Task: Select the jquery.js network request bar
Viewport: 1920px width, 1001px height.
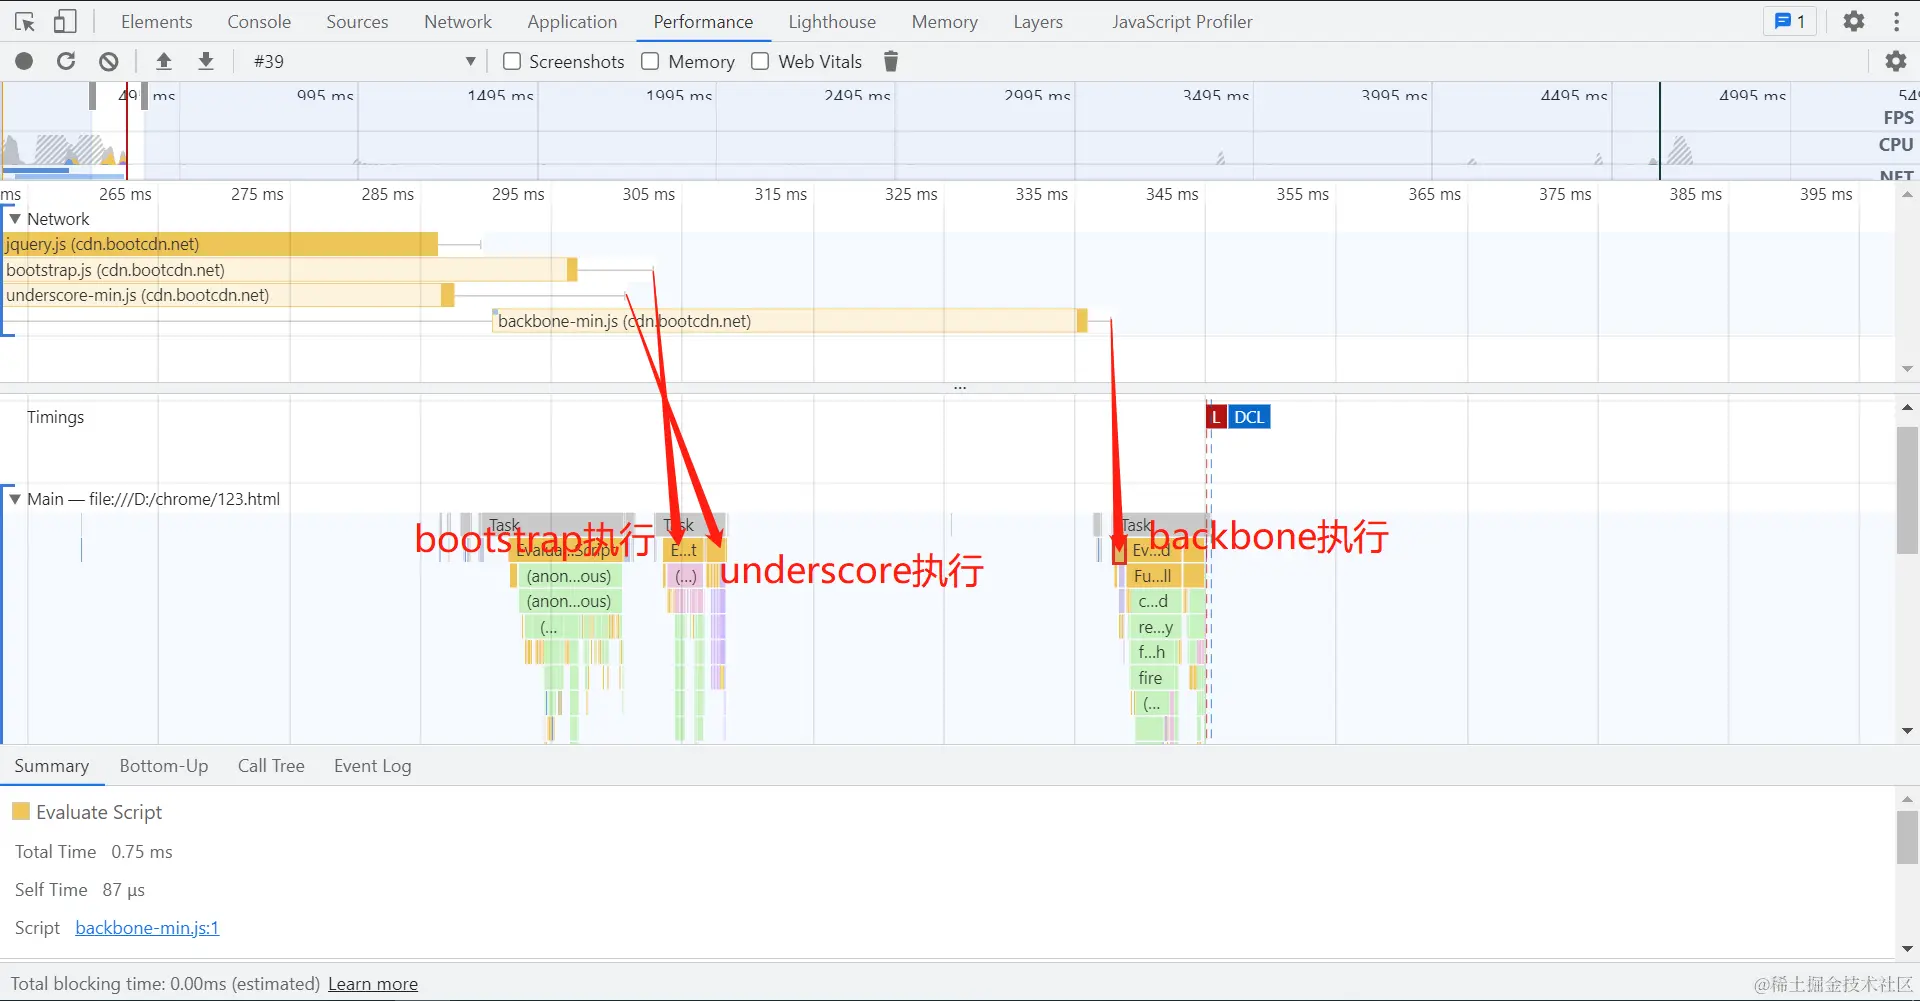Action: tap(220, 244)
